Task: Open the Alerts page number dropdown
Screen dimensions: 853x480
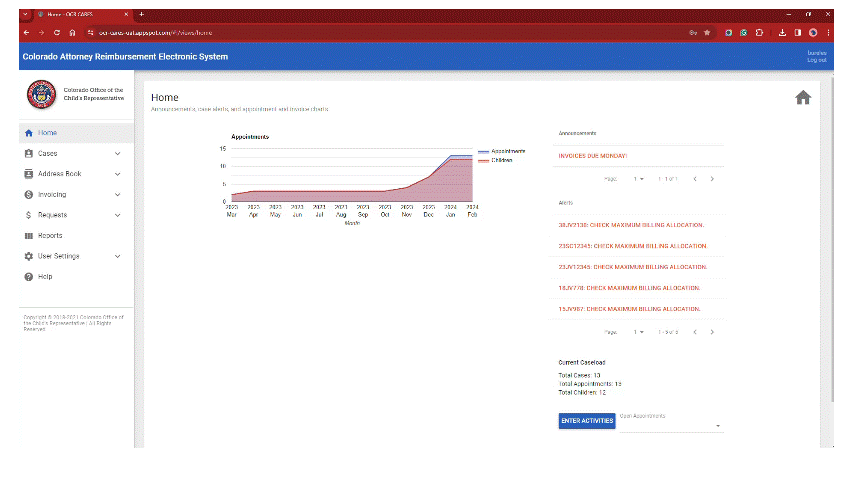Action: tap(638, 332)
